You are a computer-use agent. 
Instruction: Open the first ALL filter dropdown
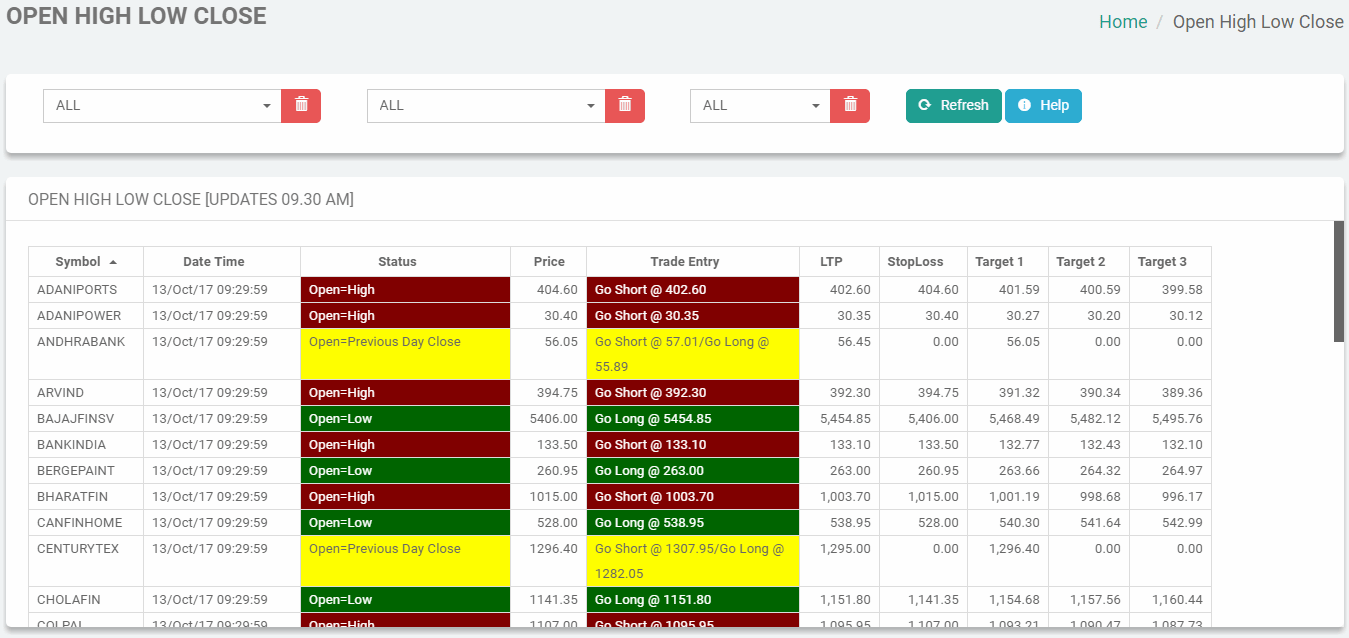[x=162, y=105]
